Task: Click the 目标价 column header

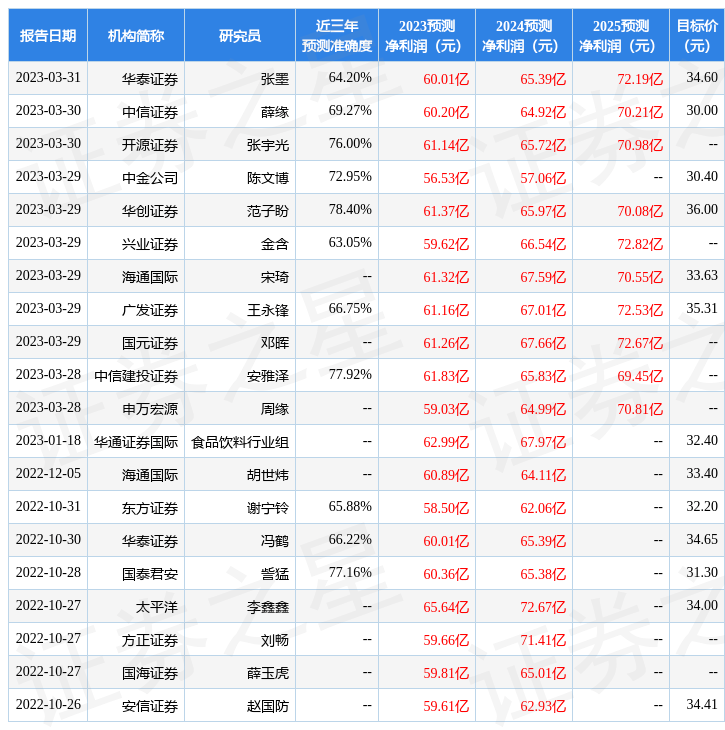Action: coord(697,35)
